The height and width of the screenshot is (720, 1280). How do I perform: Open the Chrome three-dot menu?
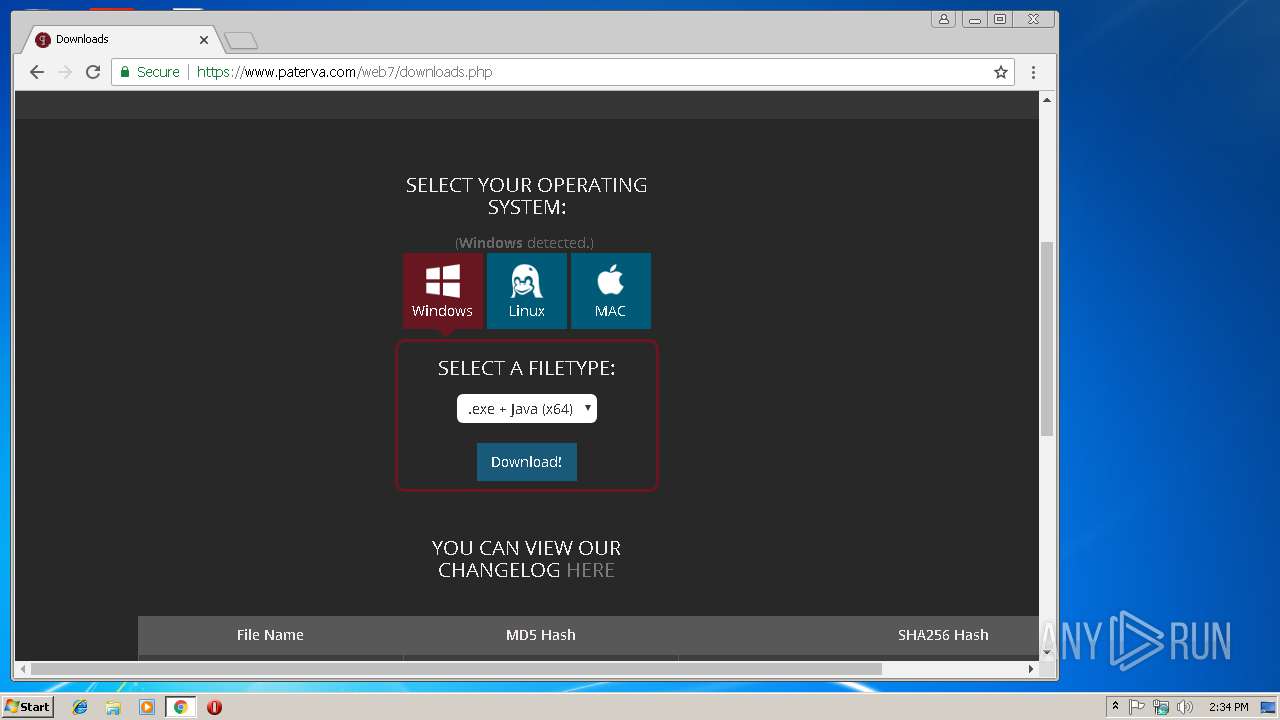pyautogui.click(x=1033, y=72)
